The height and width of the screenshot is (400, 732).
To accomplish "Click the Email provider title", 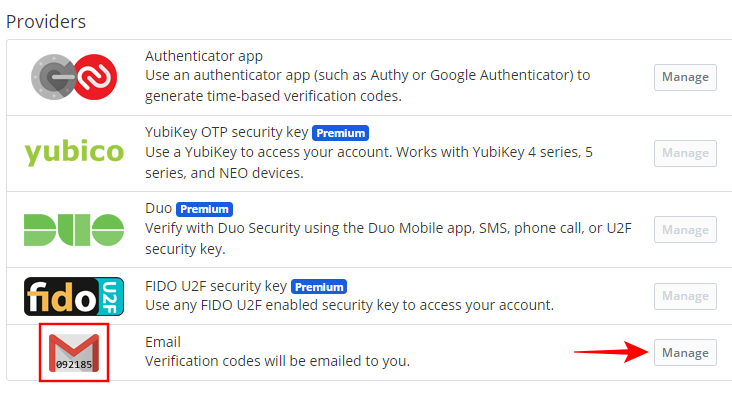I will pos(163,342).
